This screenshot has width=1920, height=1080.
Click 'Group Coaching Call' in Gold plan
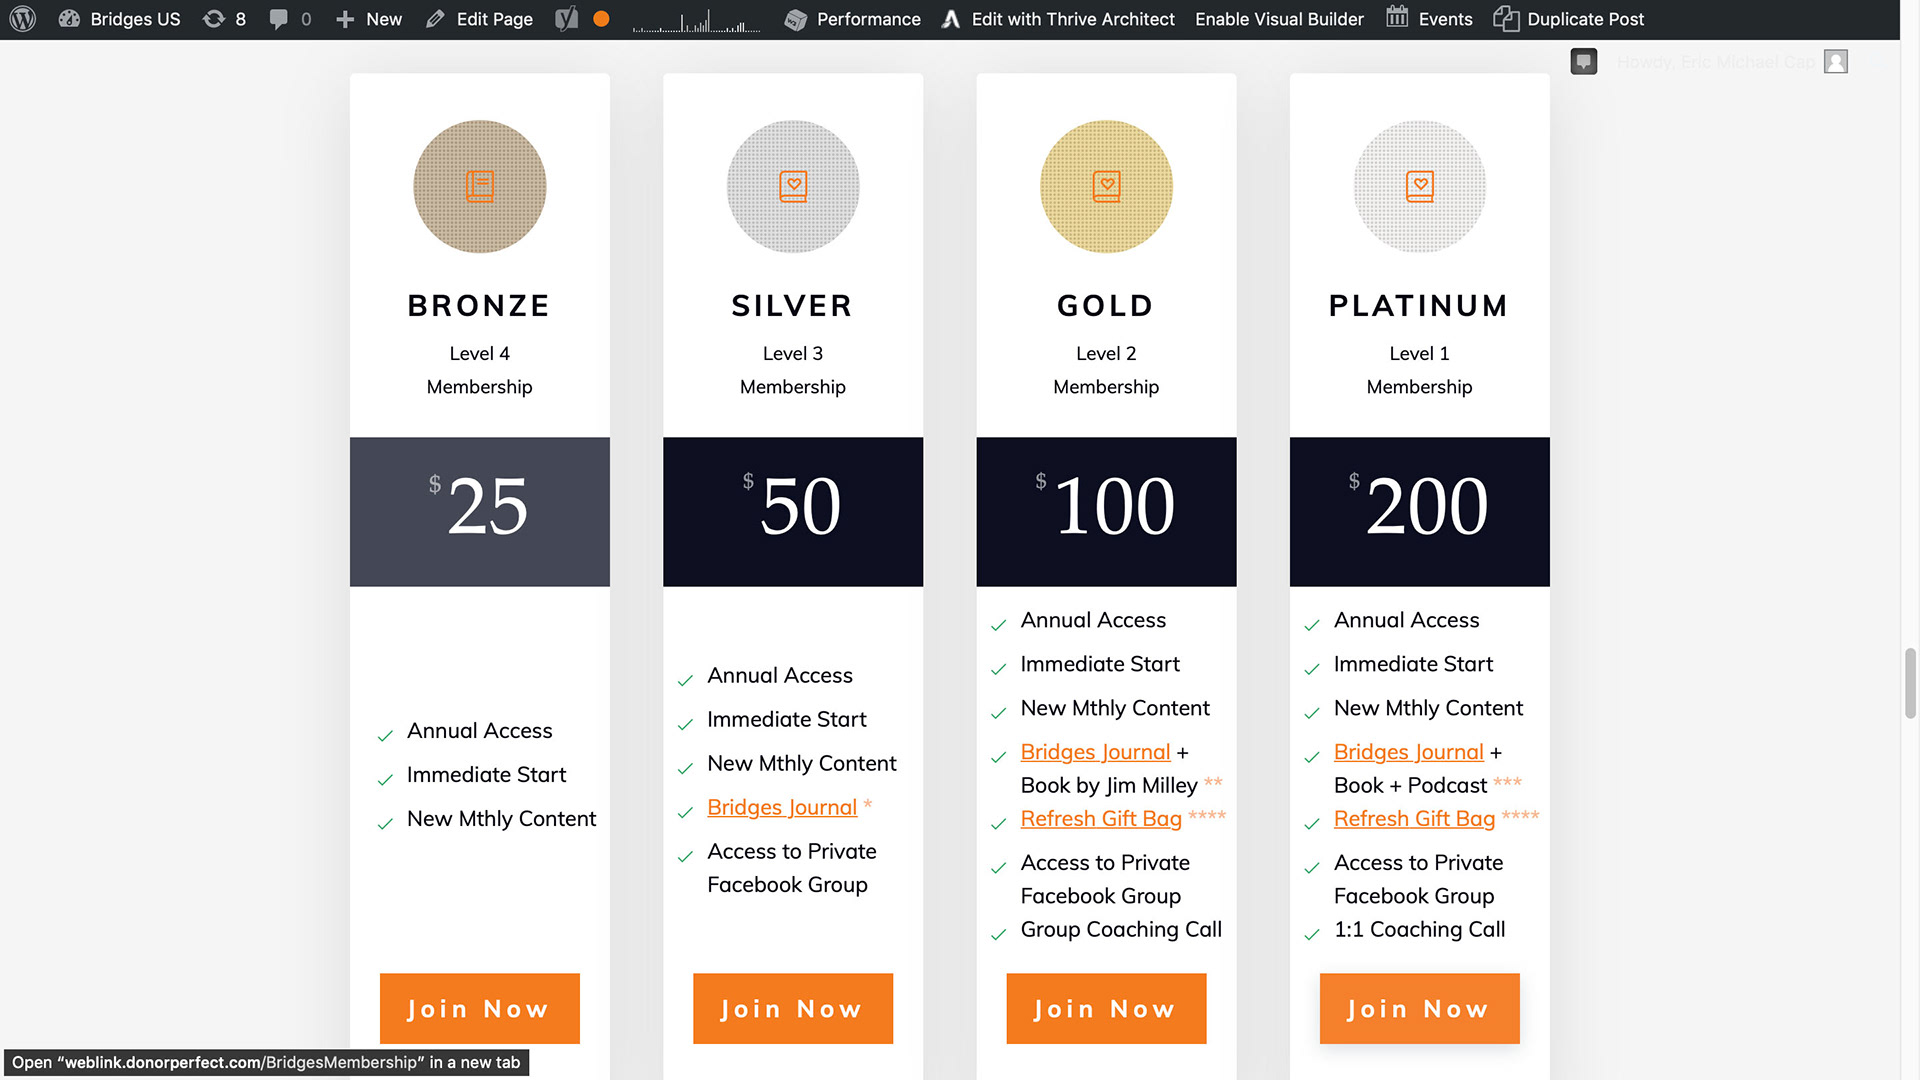[1121, 929]
